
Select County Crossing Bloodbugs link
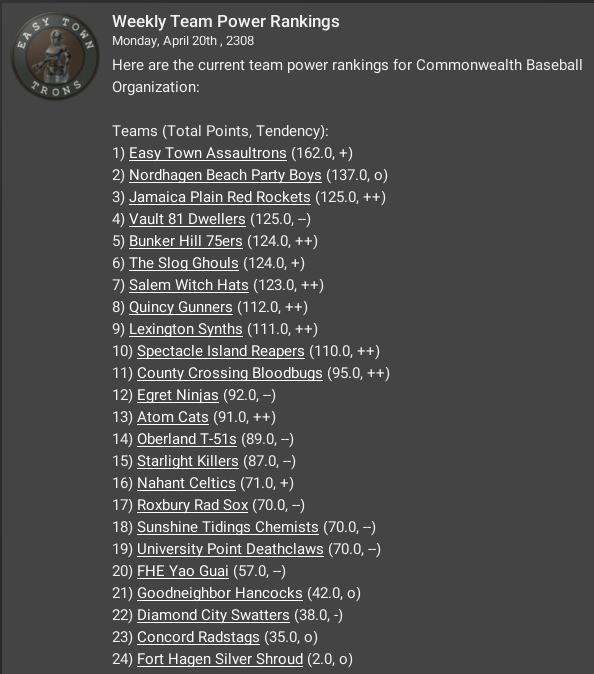(x=230, y=373)
